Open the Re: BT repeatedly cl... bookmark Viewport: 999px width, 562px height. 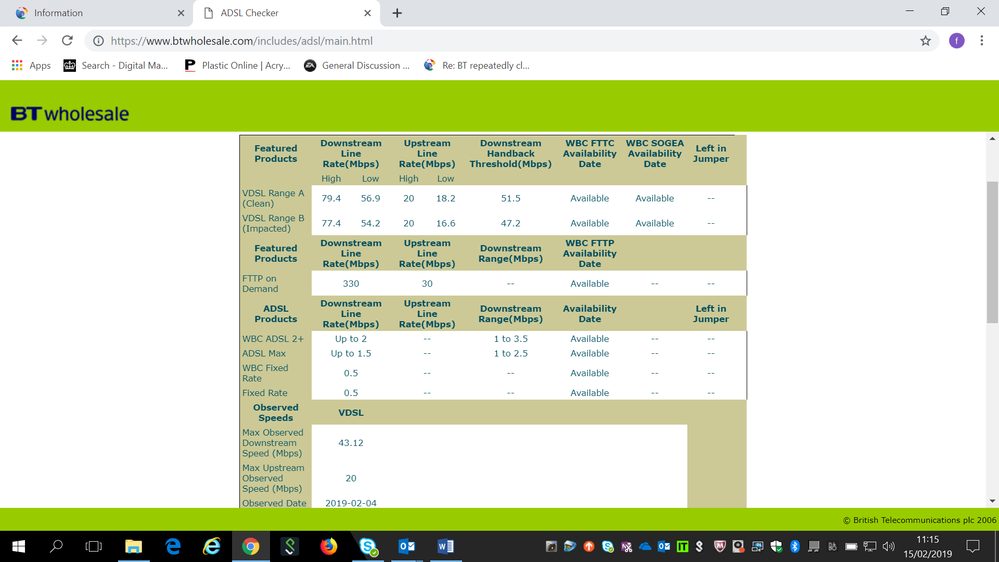(x=476, y=66)
